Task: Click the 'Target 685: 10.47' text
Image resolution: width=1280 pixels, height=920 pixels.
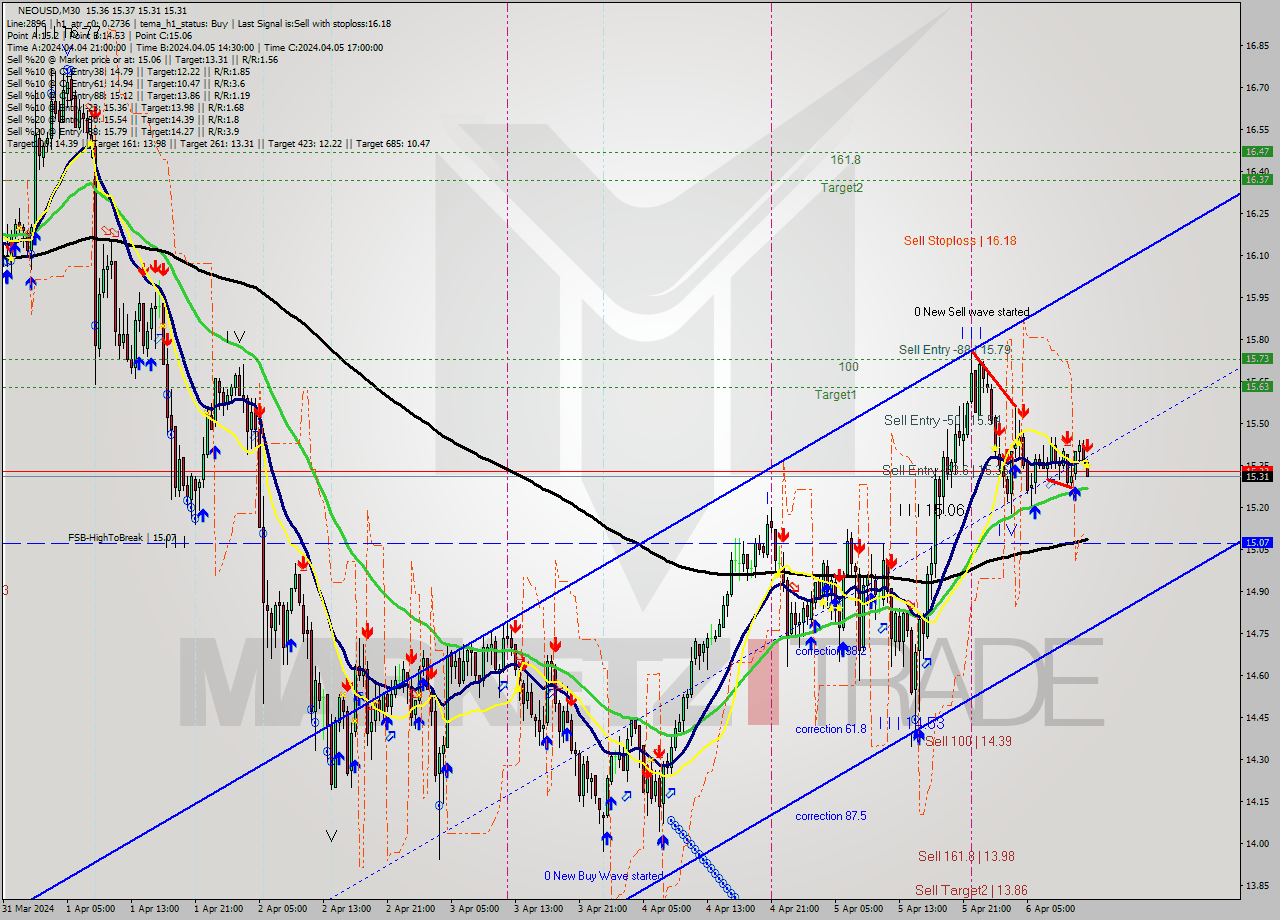Action: point(393,143)
